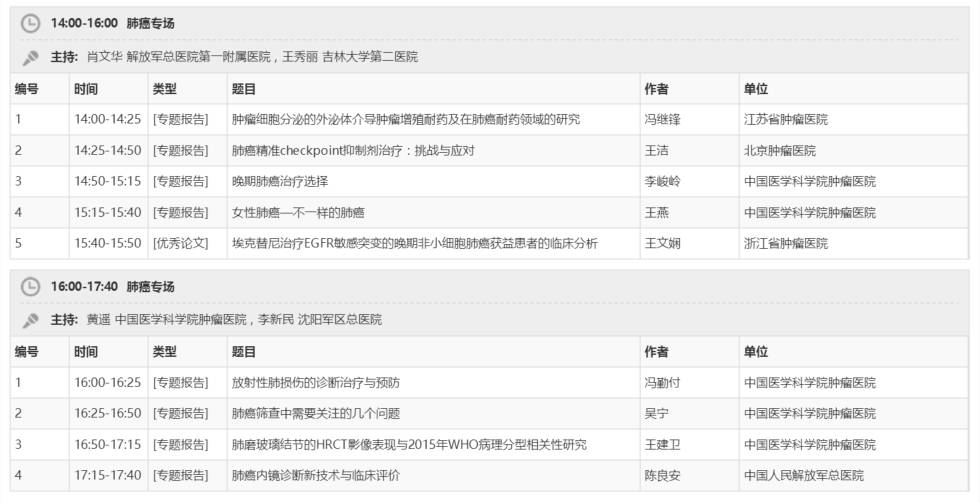Click author 陈良安
This screenshot has height=503, width=980.
coord(662,475)
